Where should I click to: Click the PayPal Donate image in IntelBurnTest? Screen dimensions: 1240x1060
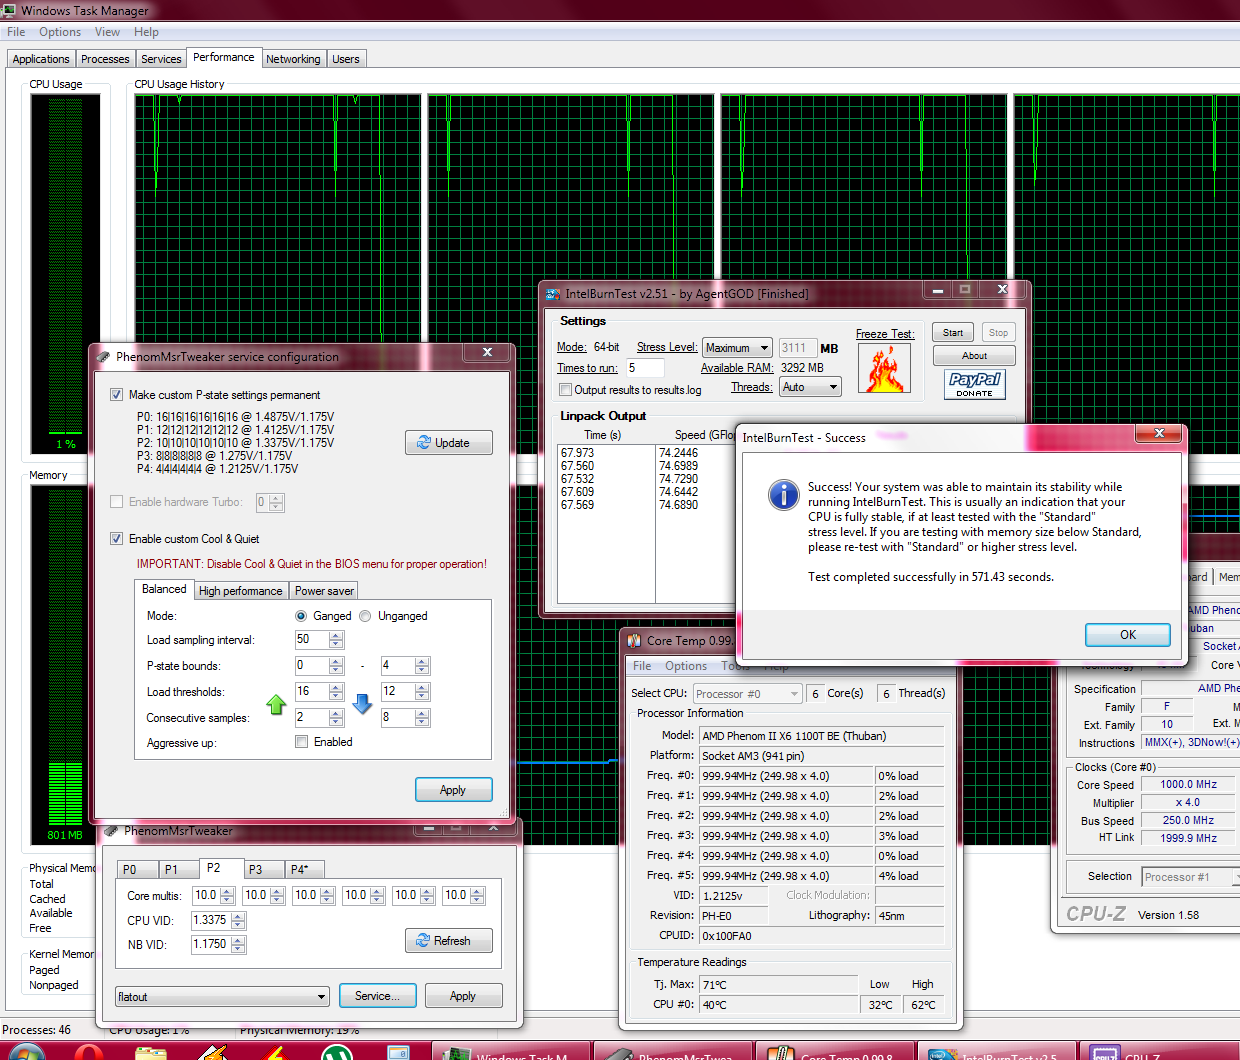pyautogui.click(x=975, y=384)
